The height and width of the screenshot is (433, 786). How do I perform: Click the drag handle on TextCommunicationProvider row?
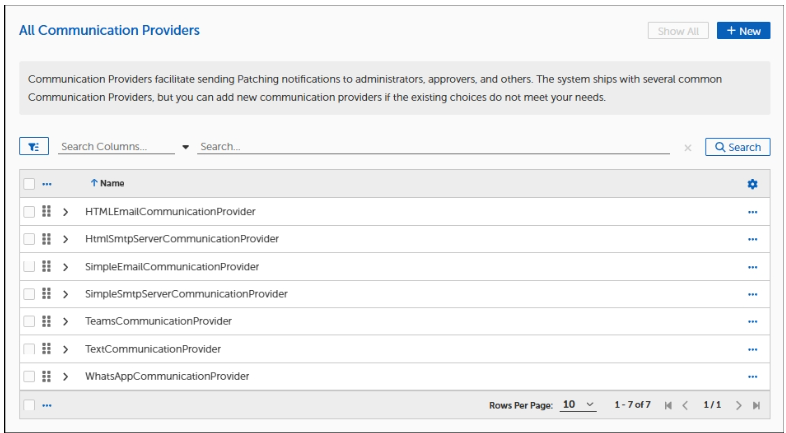click(x=47, y=349)
